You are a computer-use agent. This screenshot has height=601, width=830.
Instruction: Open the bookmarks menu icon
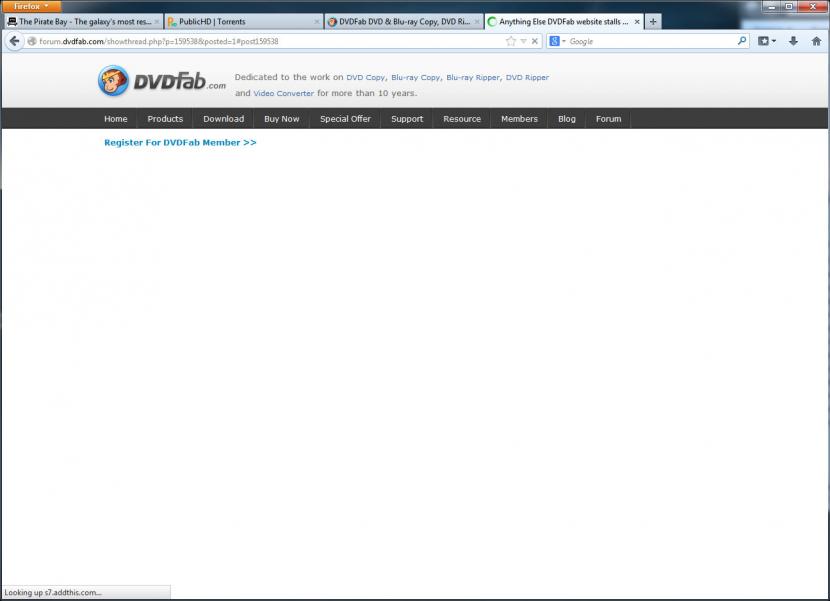click(x=766, y=41)
